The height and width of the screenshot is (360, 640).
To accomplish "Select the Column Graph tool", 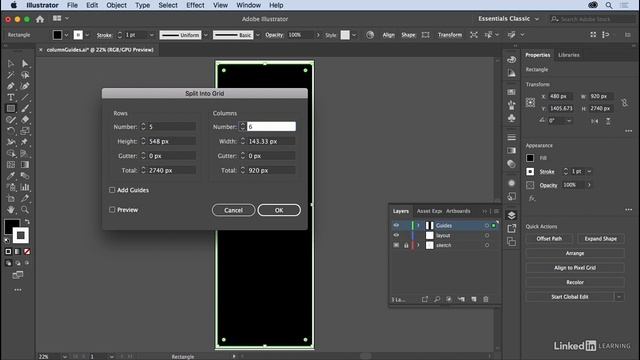I will click(25, 187).
